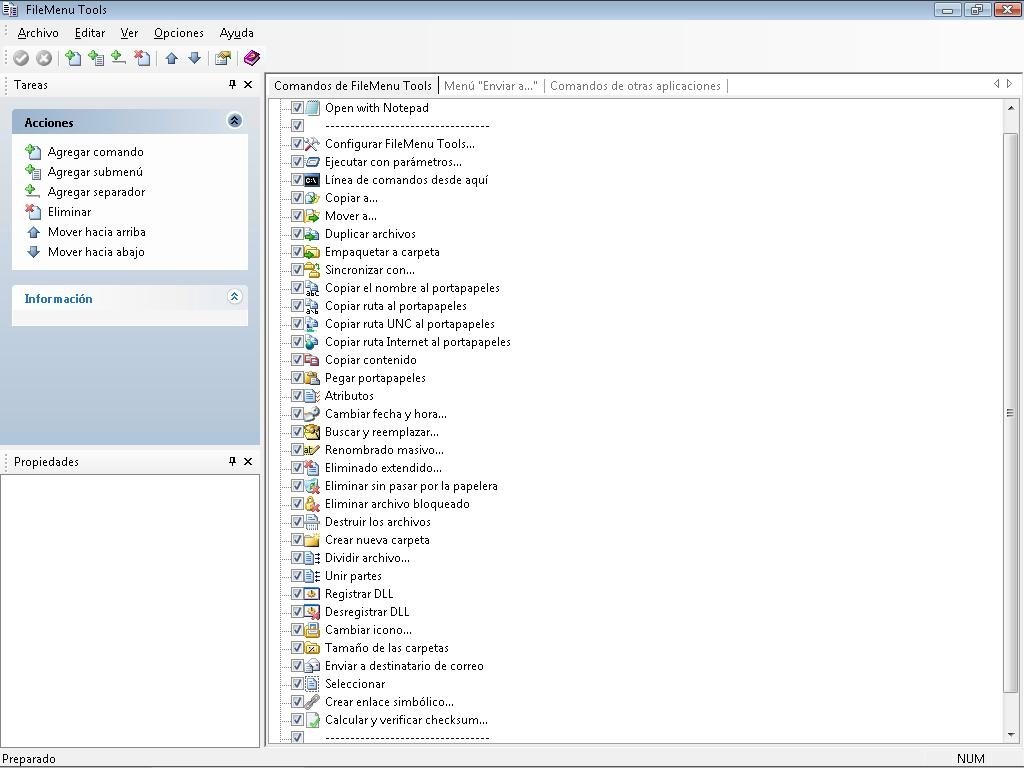
Task: Disable the Dividir archivo checkbox
Action: click(297, 558)
